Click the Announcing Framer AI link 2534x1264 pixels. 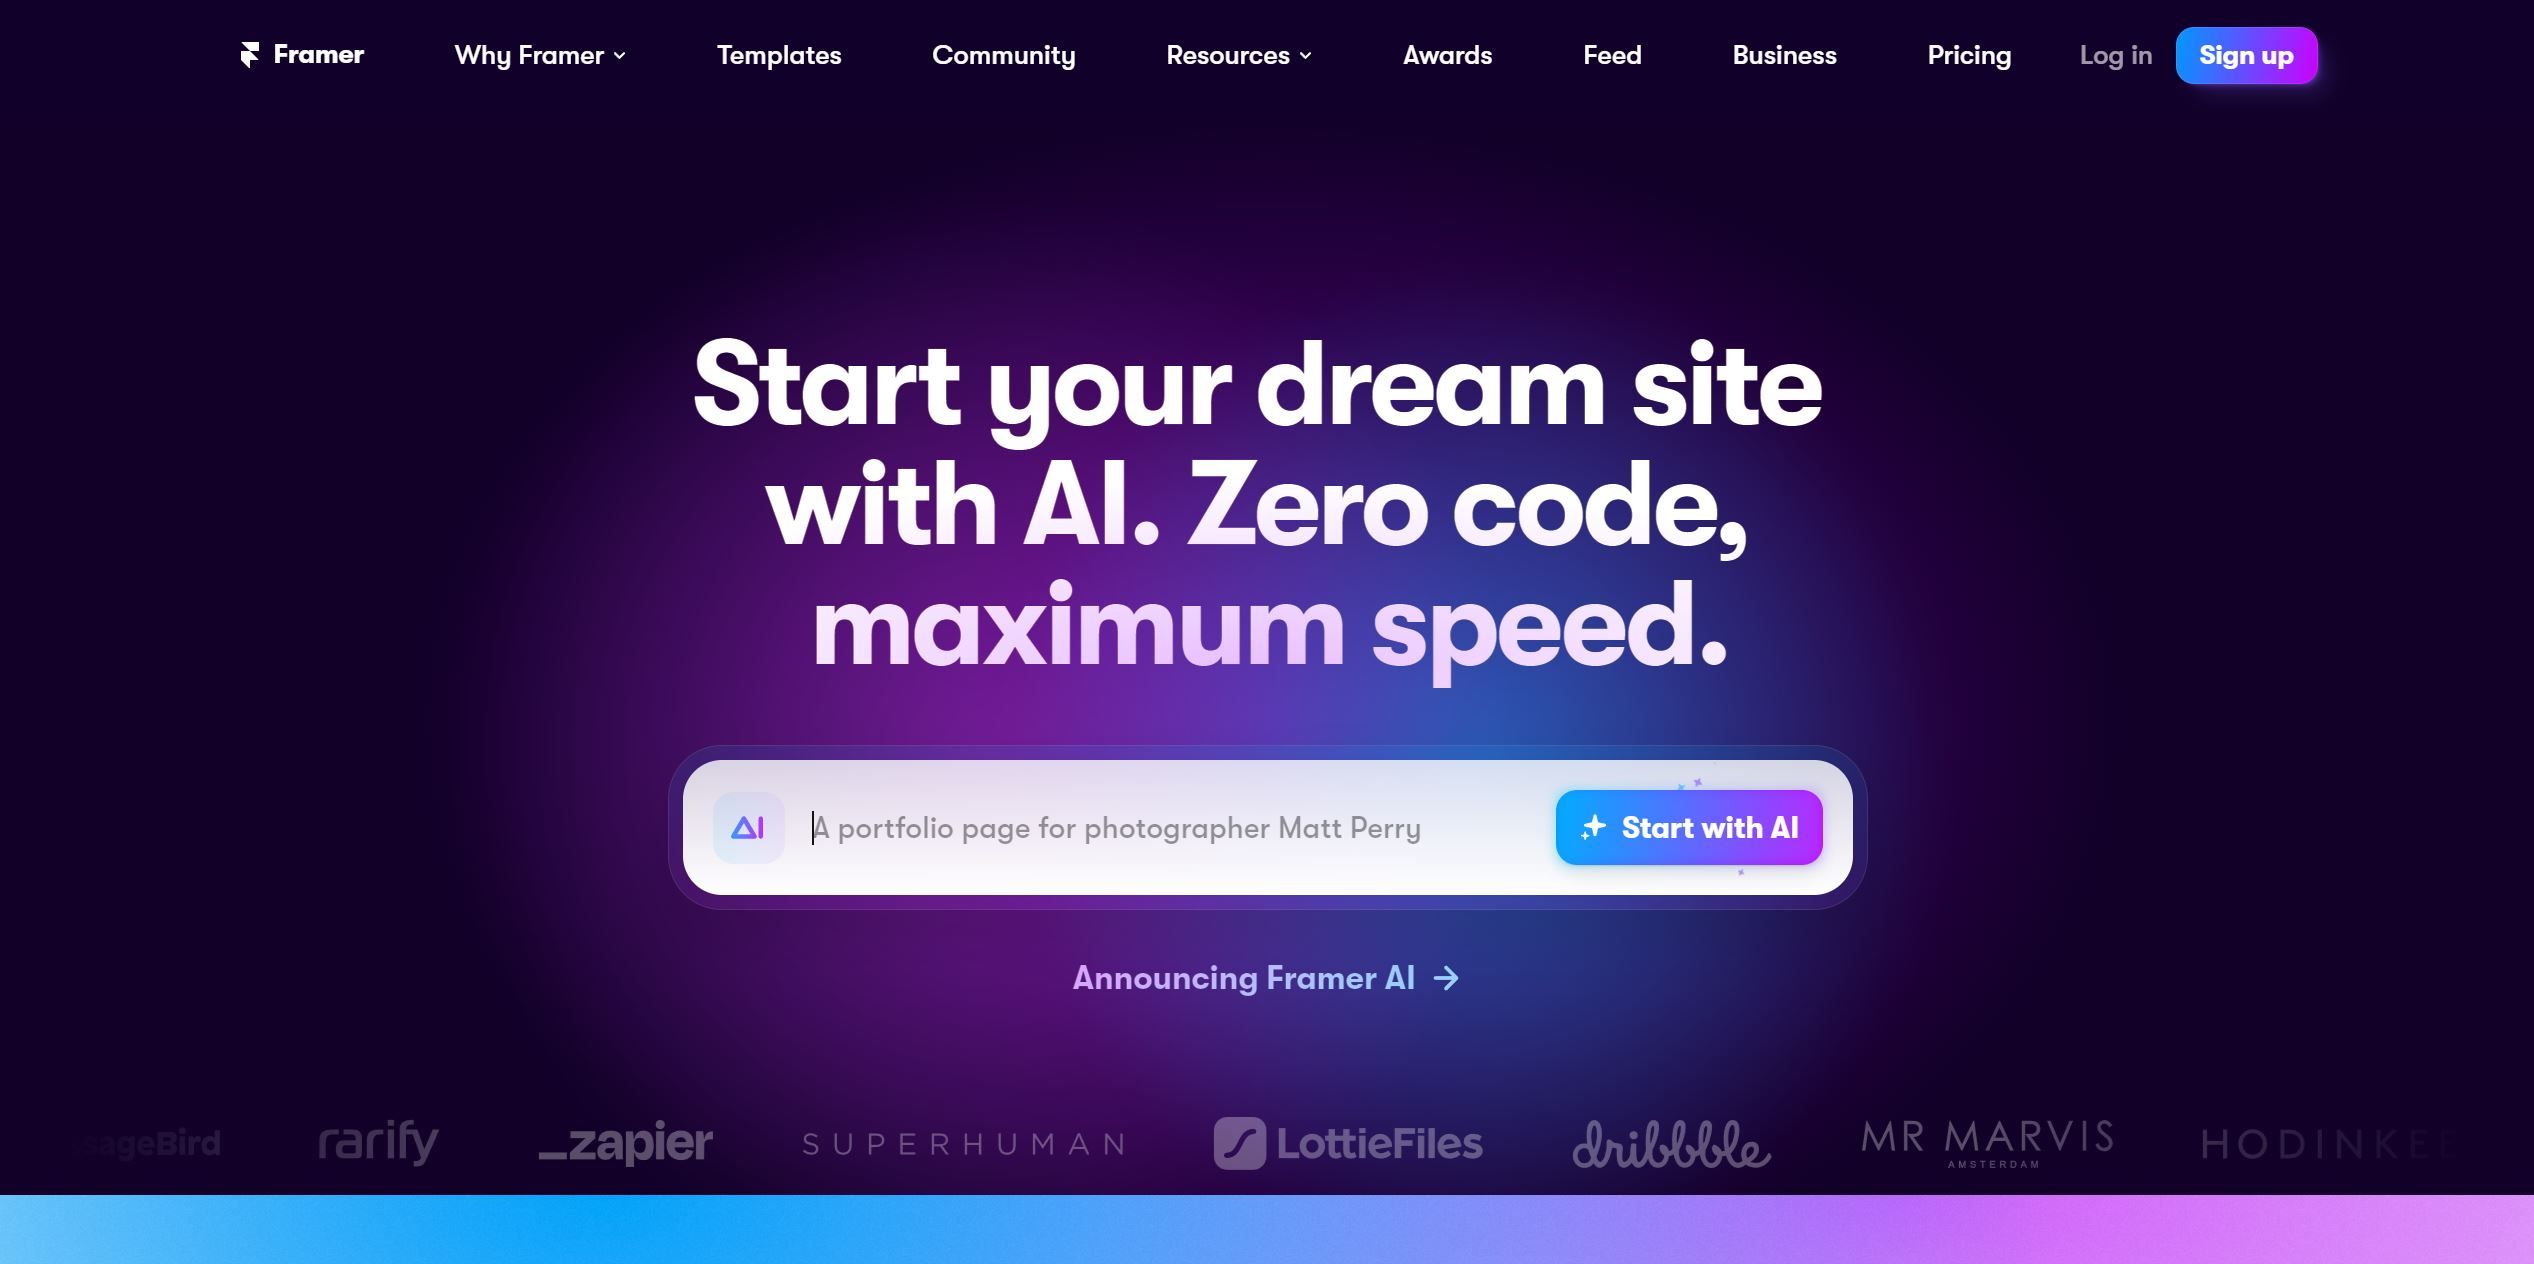[x=1265, y=978]
